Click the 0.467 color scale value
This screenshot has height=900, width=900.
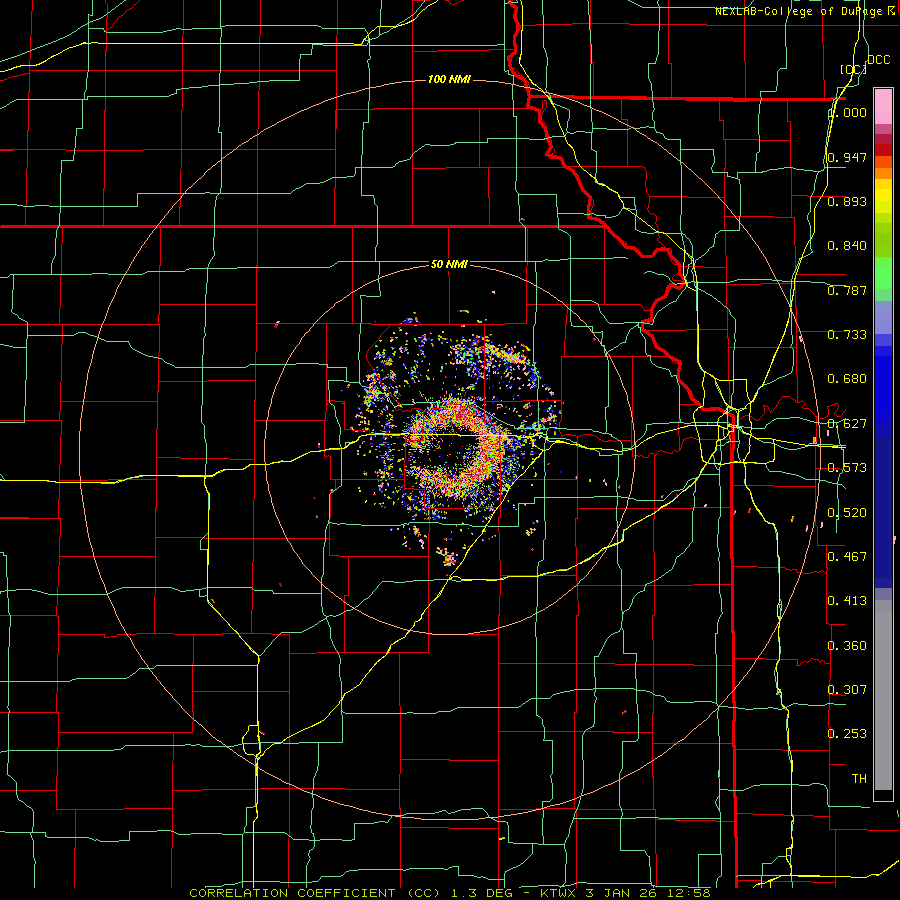(847, 557)
